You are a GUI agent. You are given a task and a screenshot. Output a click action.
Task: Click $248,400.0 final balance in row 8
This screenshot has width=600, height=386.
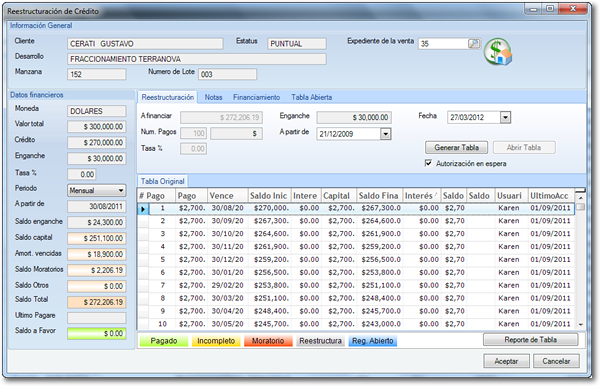tap(381, 298)
